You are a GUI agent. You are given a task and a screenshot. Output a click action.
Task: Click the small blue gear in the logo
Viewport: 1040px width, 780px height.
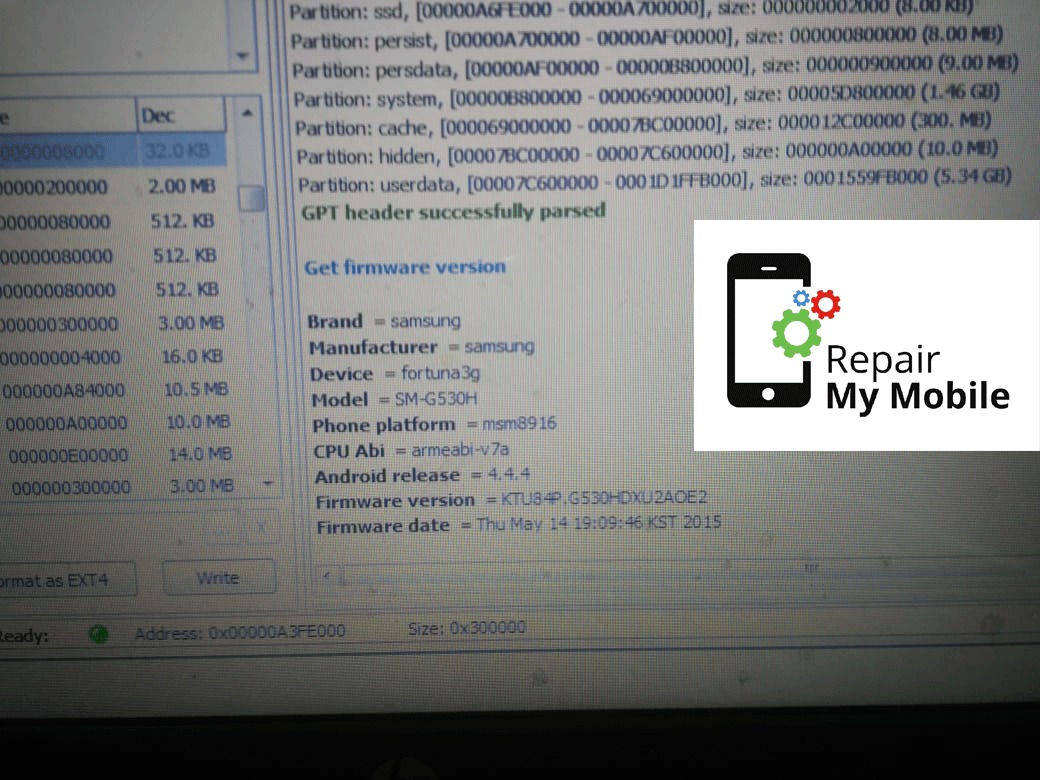tap(801, 298)
